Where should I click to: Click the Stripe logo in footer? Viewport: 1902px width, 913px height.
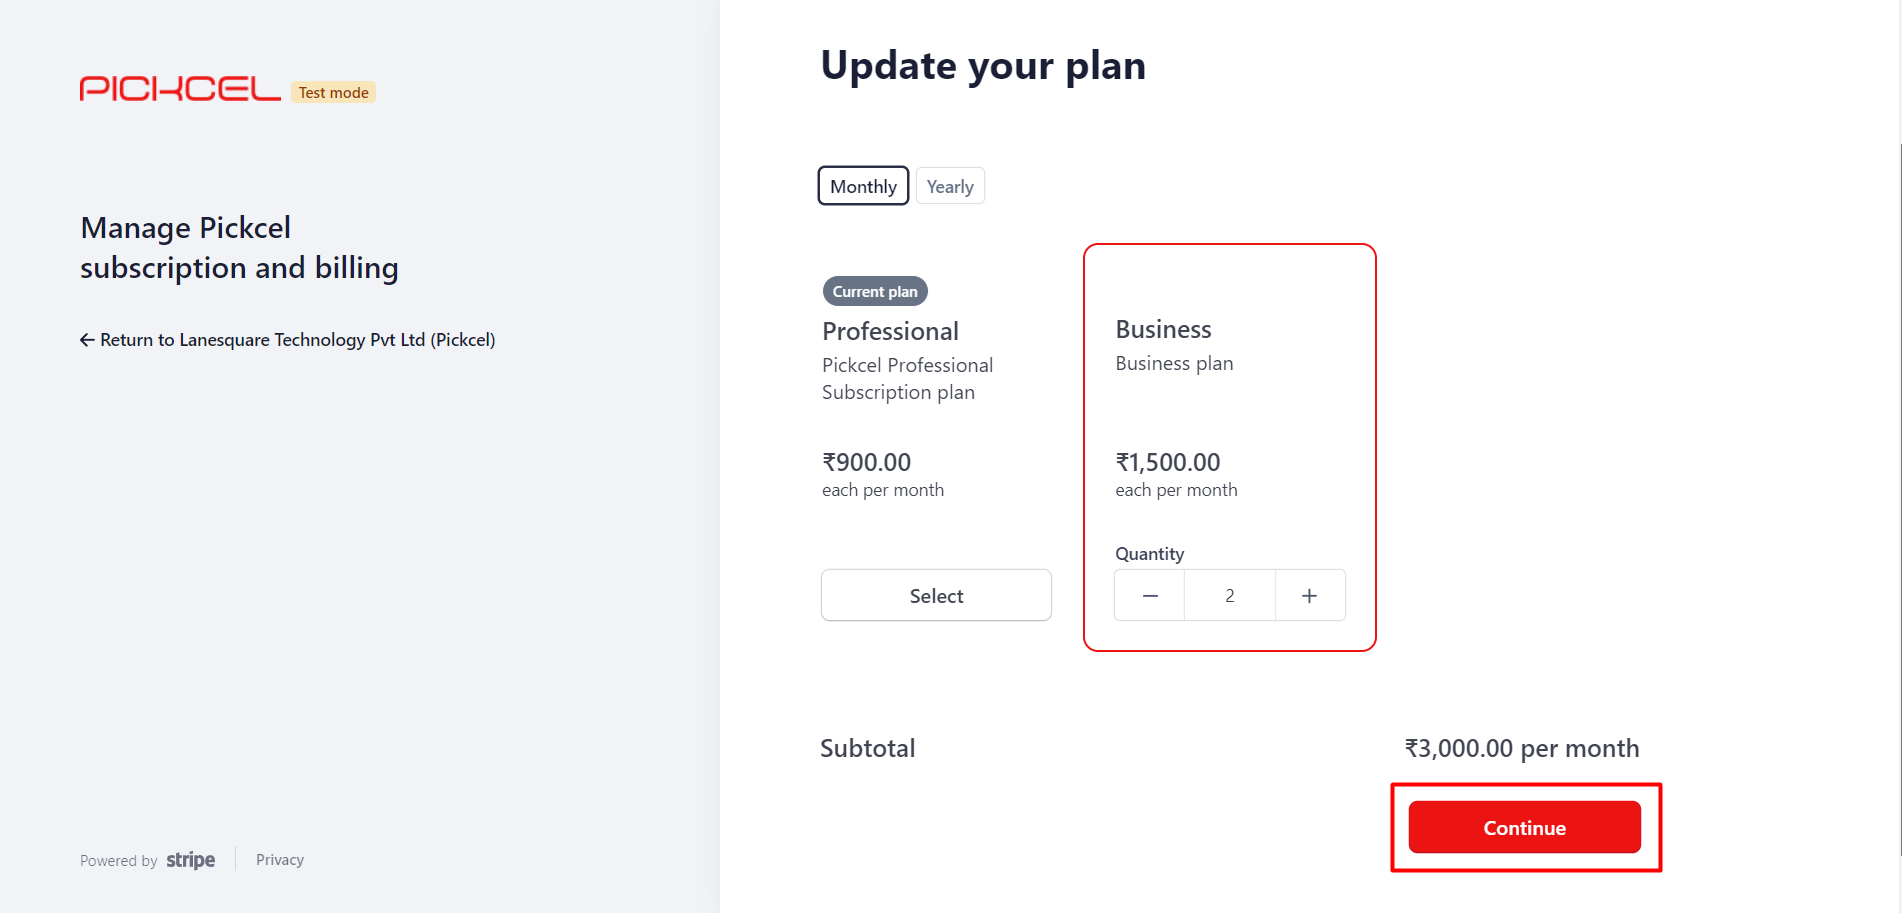(x=191, y=860)
